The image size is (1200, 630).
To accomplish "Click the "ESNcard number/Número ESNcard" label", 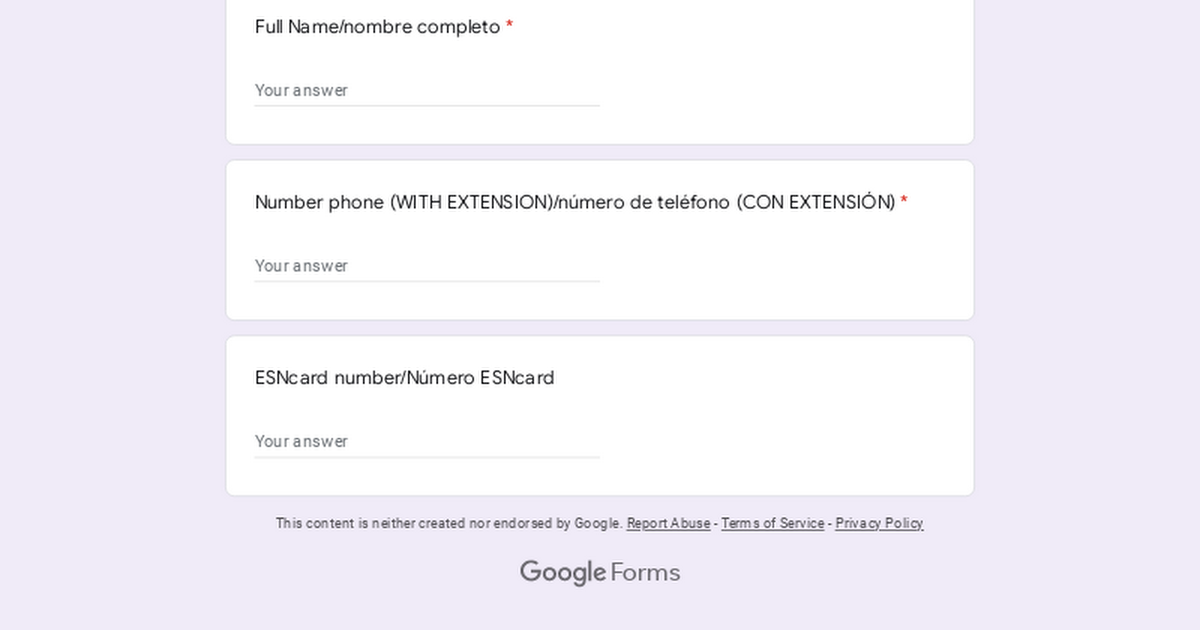I will [404, 378].
